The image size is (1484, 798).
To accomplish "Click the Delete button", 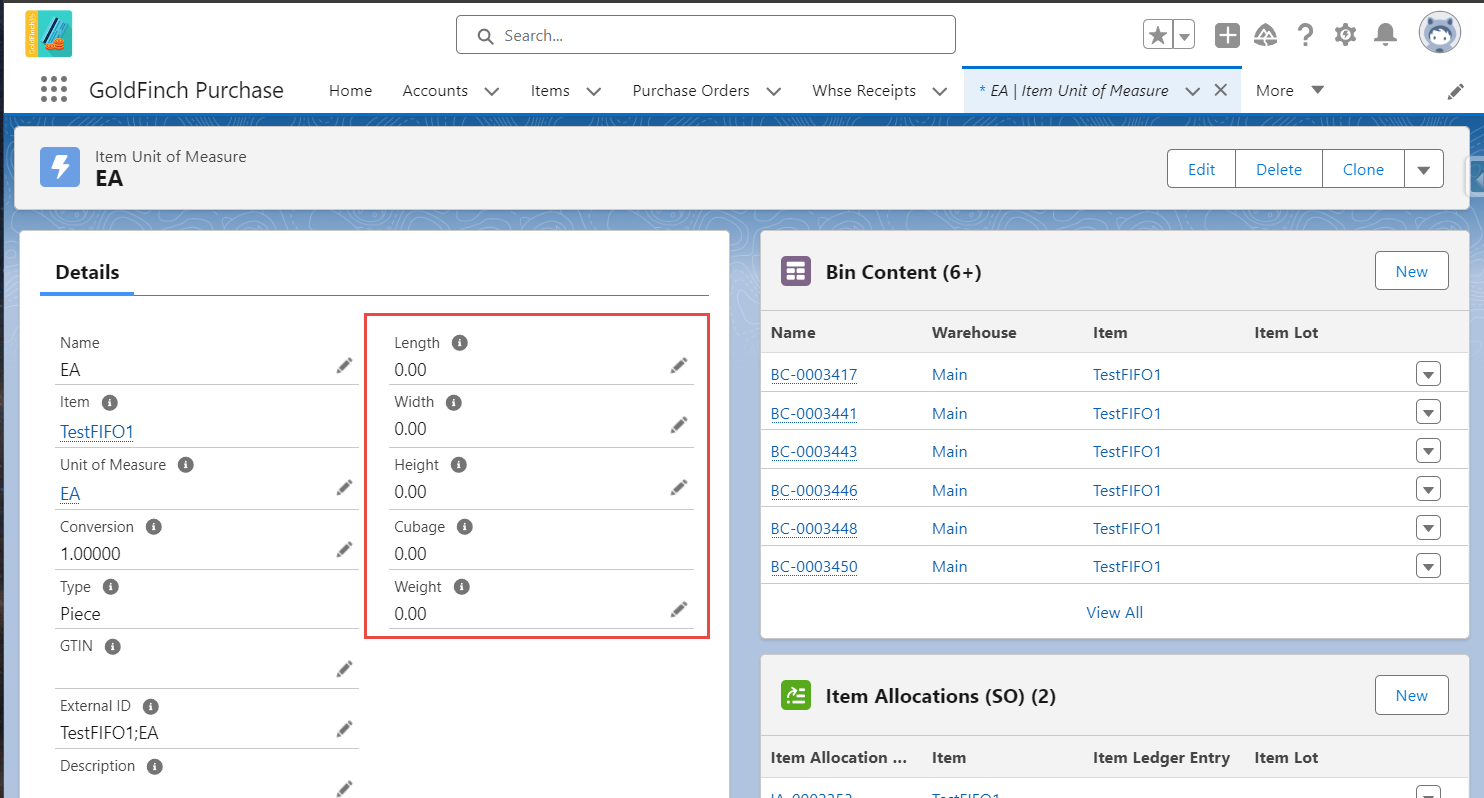I will click(1279, 169).
